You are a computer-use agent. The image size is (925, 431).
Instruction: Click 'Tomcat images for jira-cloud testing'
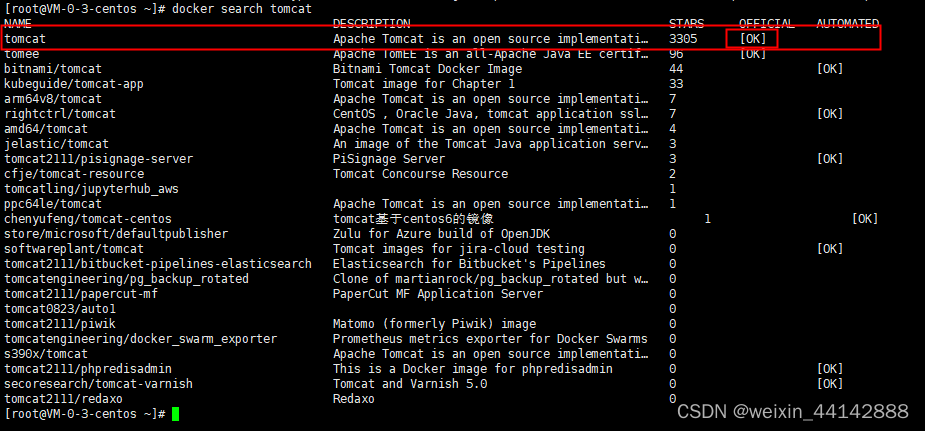[x=458, y=249]
